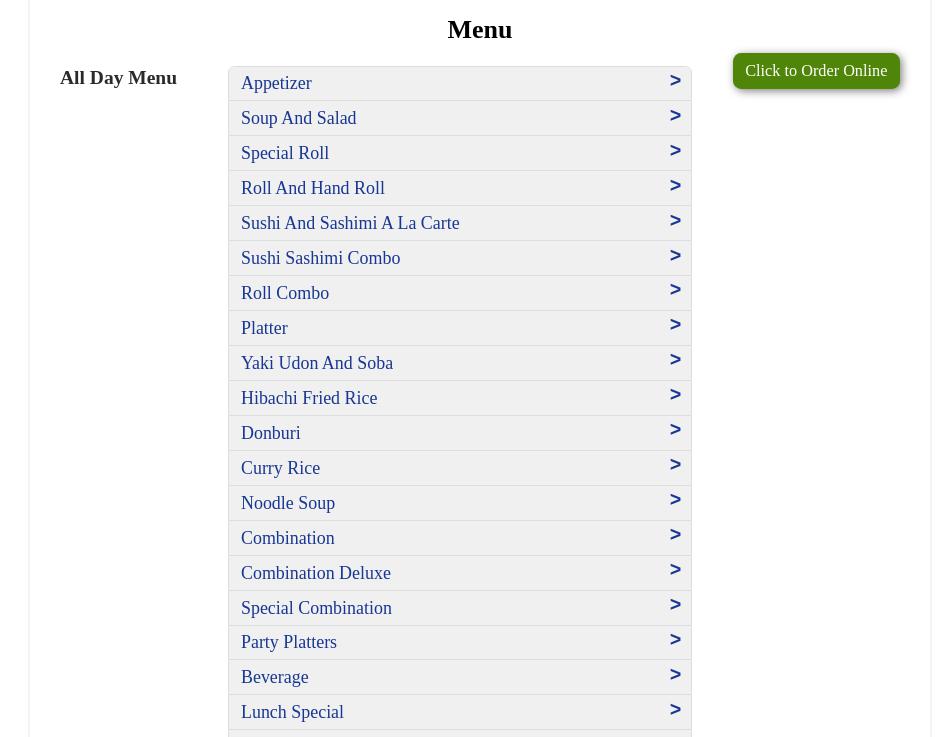
Task: Open the Lunch Special menu section
Action: tap(292, 712)
